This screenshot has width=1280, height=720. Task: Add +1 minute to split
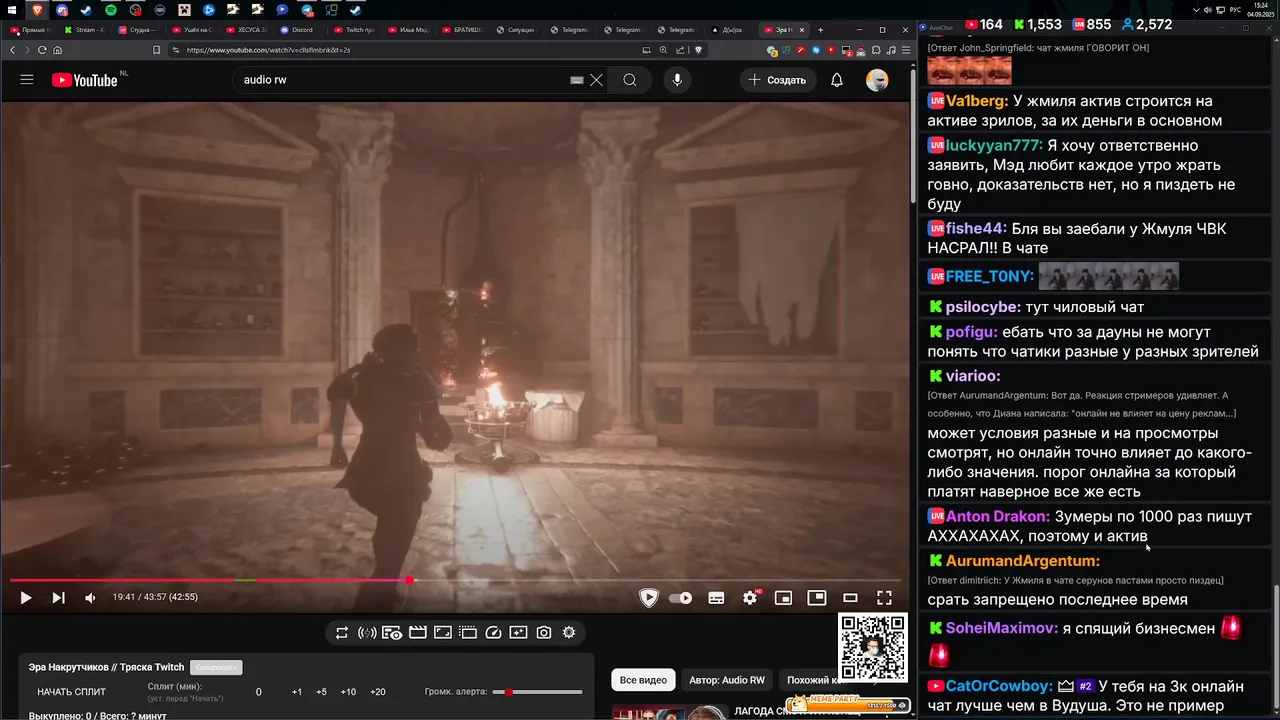(297, 692)
